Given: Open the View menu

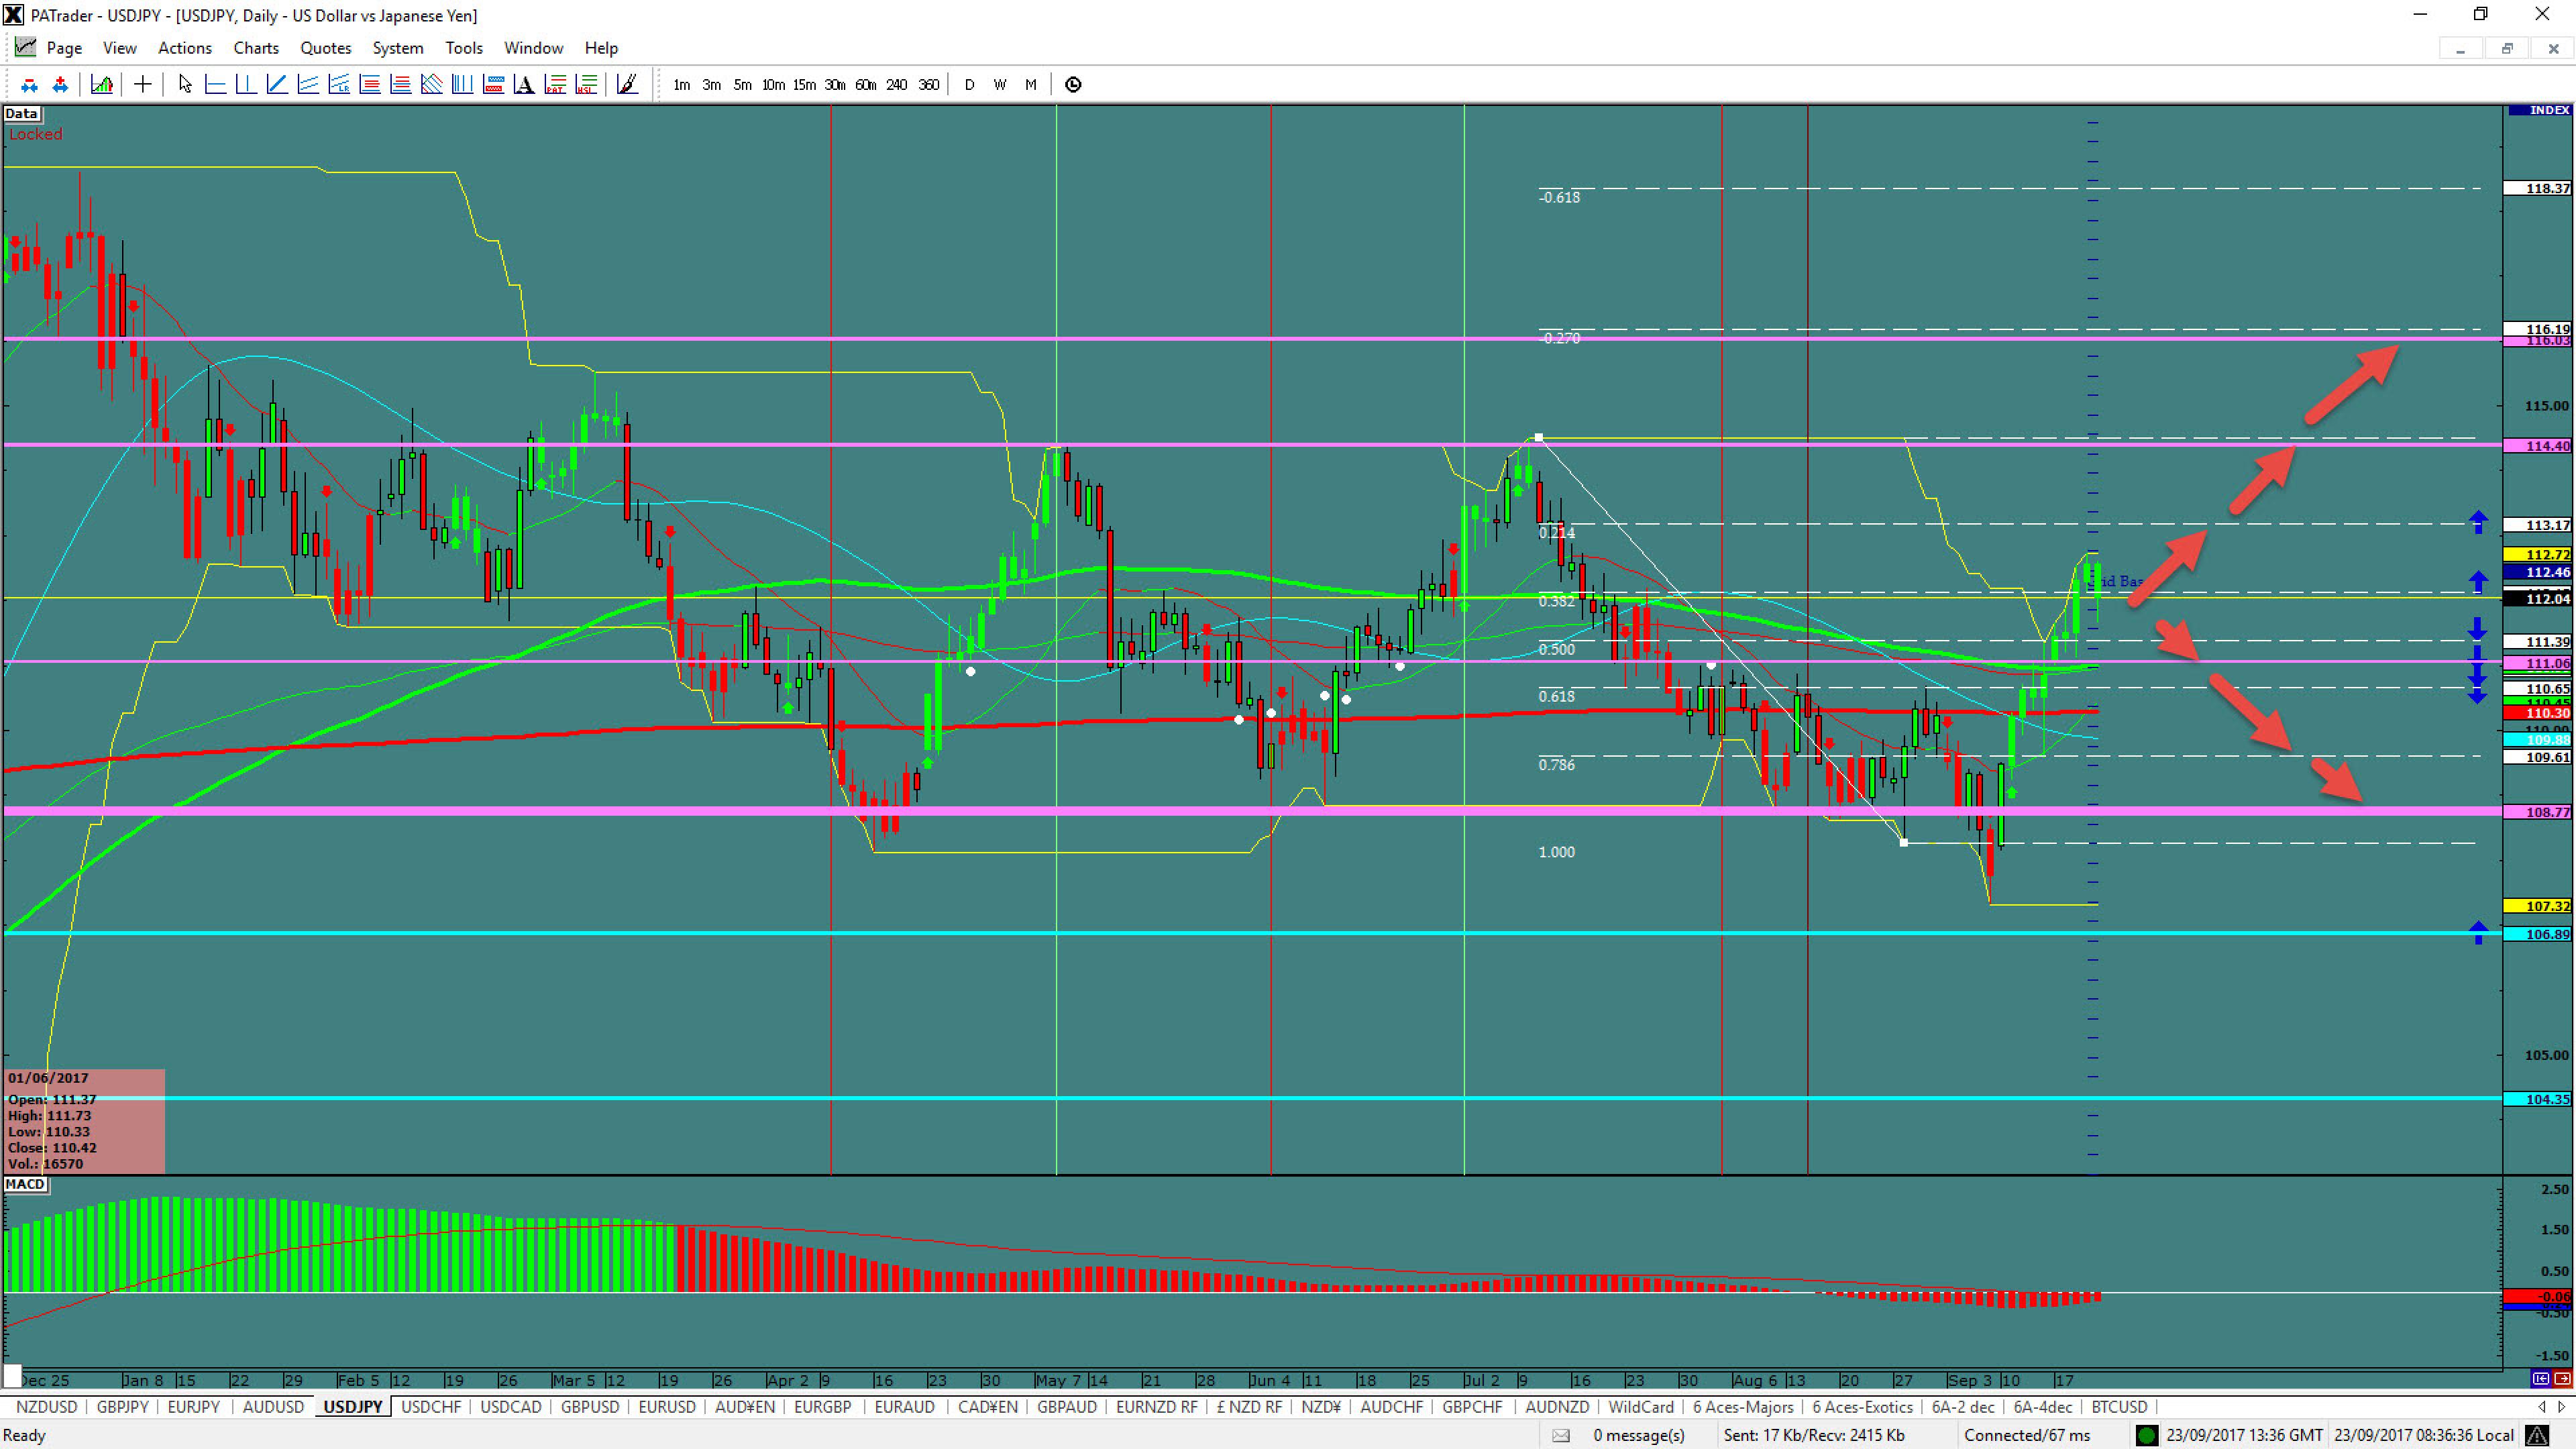Looking at the screenshot, I should coord(120,48).
